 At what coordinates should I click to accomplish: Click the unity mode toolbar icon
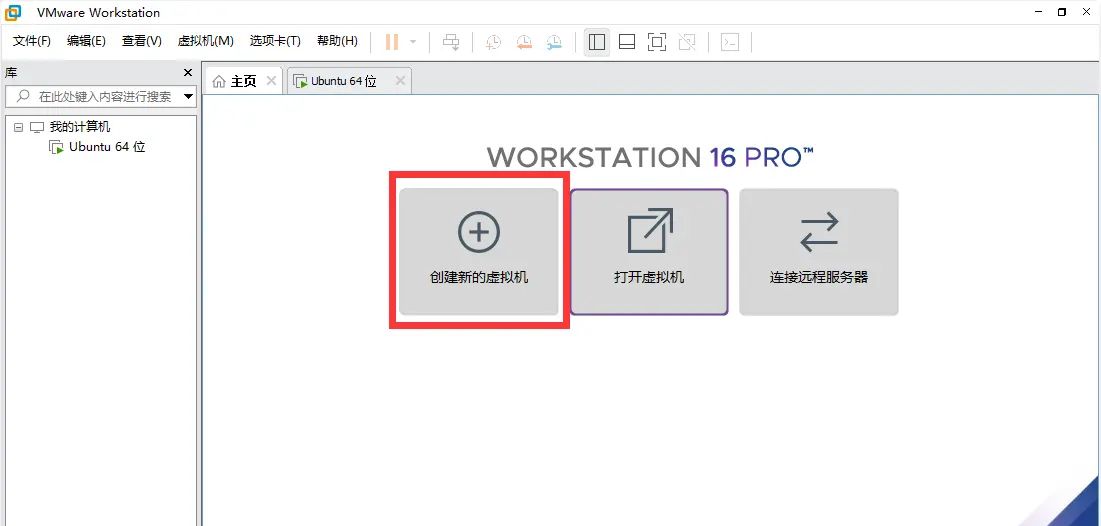687,42
